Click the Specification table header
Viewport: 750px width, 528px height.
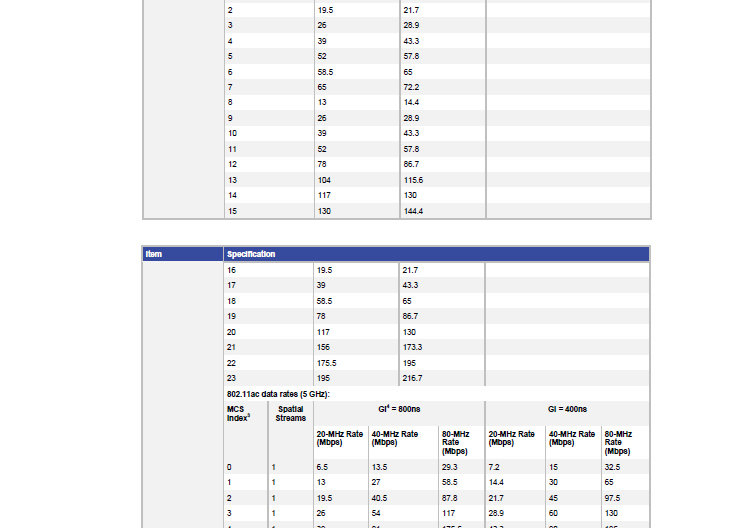251,254
